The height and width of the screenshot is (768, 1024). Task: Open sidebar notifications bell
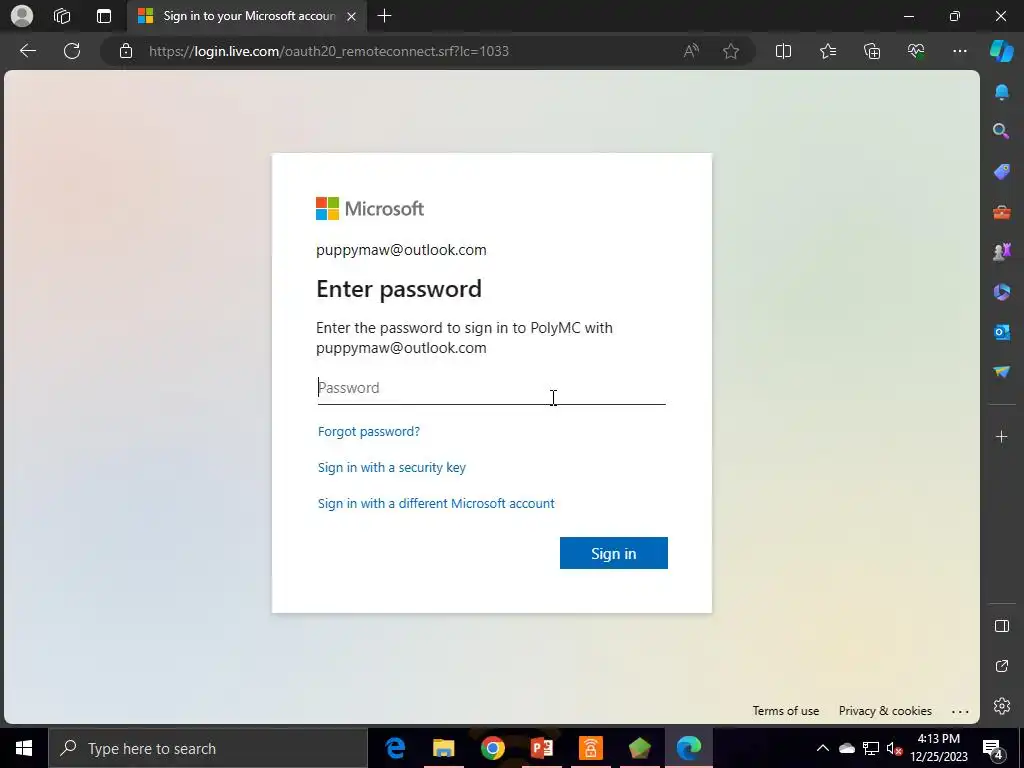click(1001, 91)
